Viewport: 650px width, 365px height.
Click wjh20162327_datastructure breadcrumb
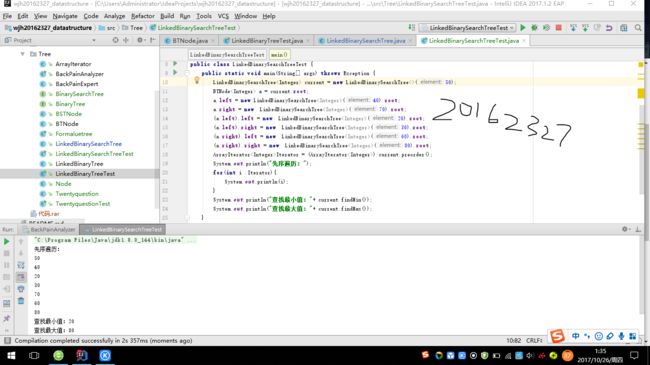(49, 28)
